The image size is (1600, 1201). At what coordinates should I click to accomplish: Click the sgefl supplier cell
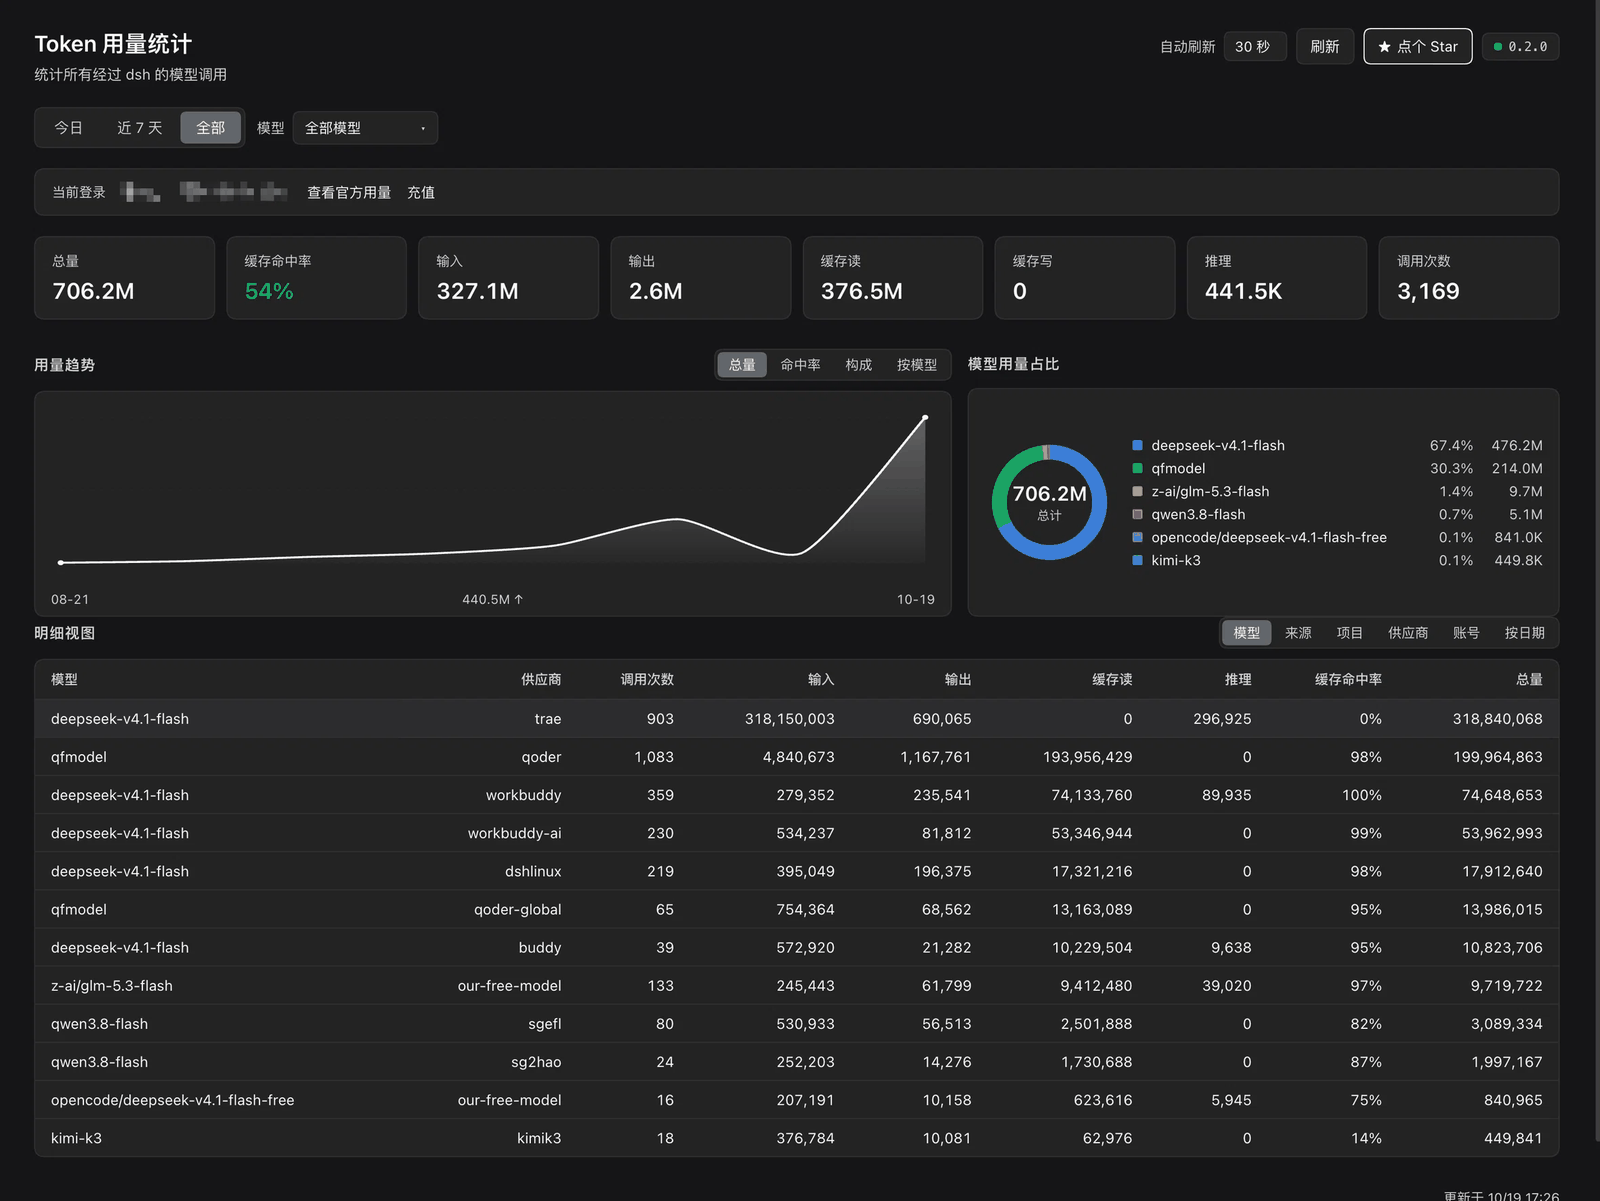point(545,1024)
